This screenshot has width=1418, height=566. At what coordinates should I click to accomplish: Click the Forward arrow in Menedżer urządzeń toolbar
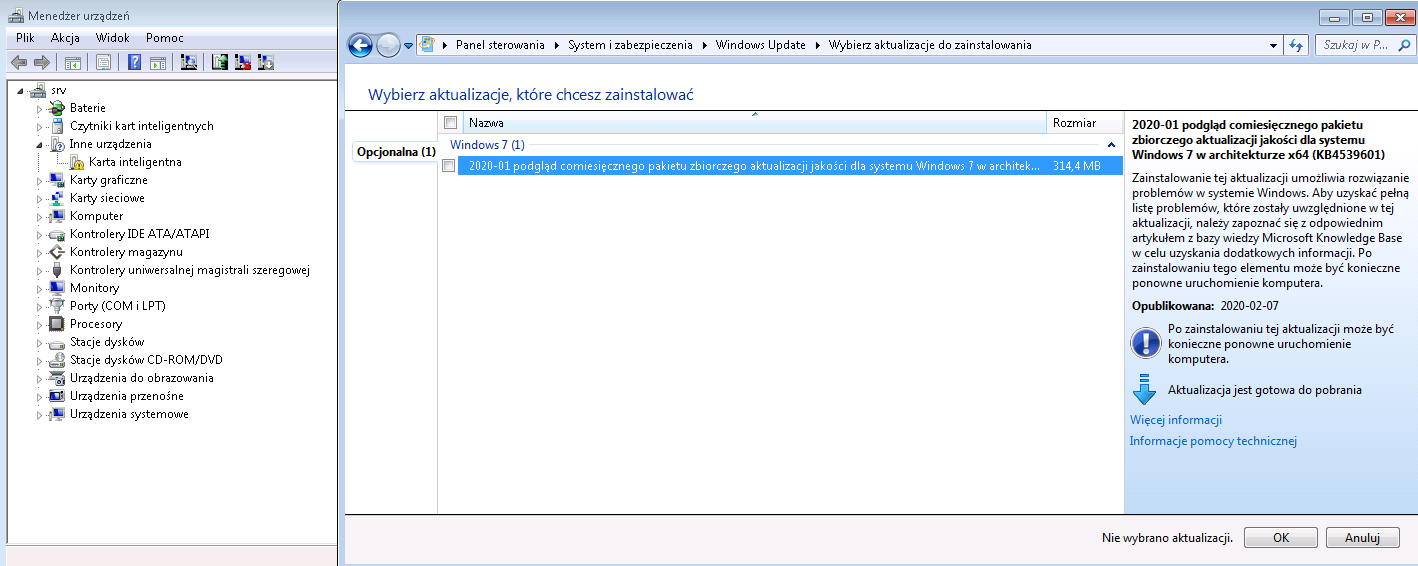(x=42, y=62)
